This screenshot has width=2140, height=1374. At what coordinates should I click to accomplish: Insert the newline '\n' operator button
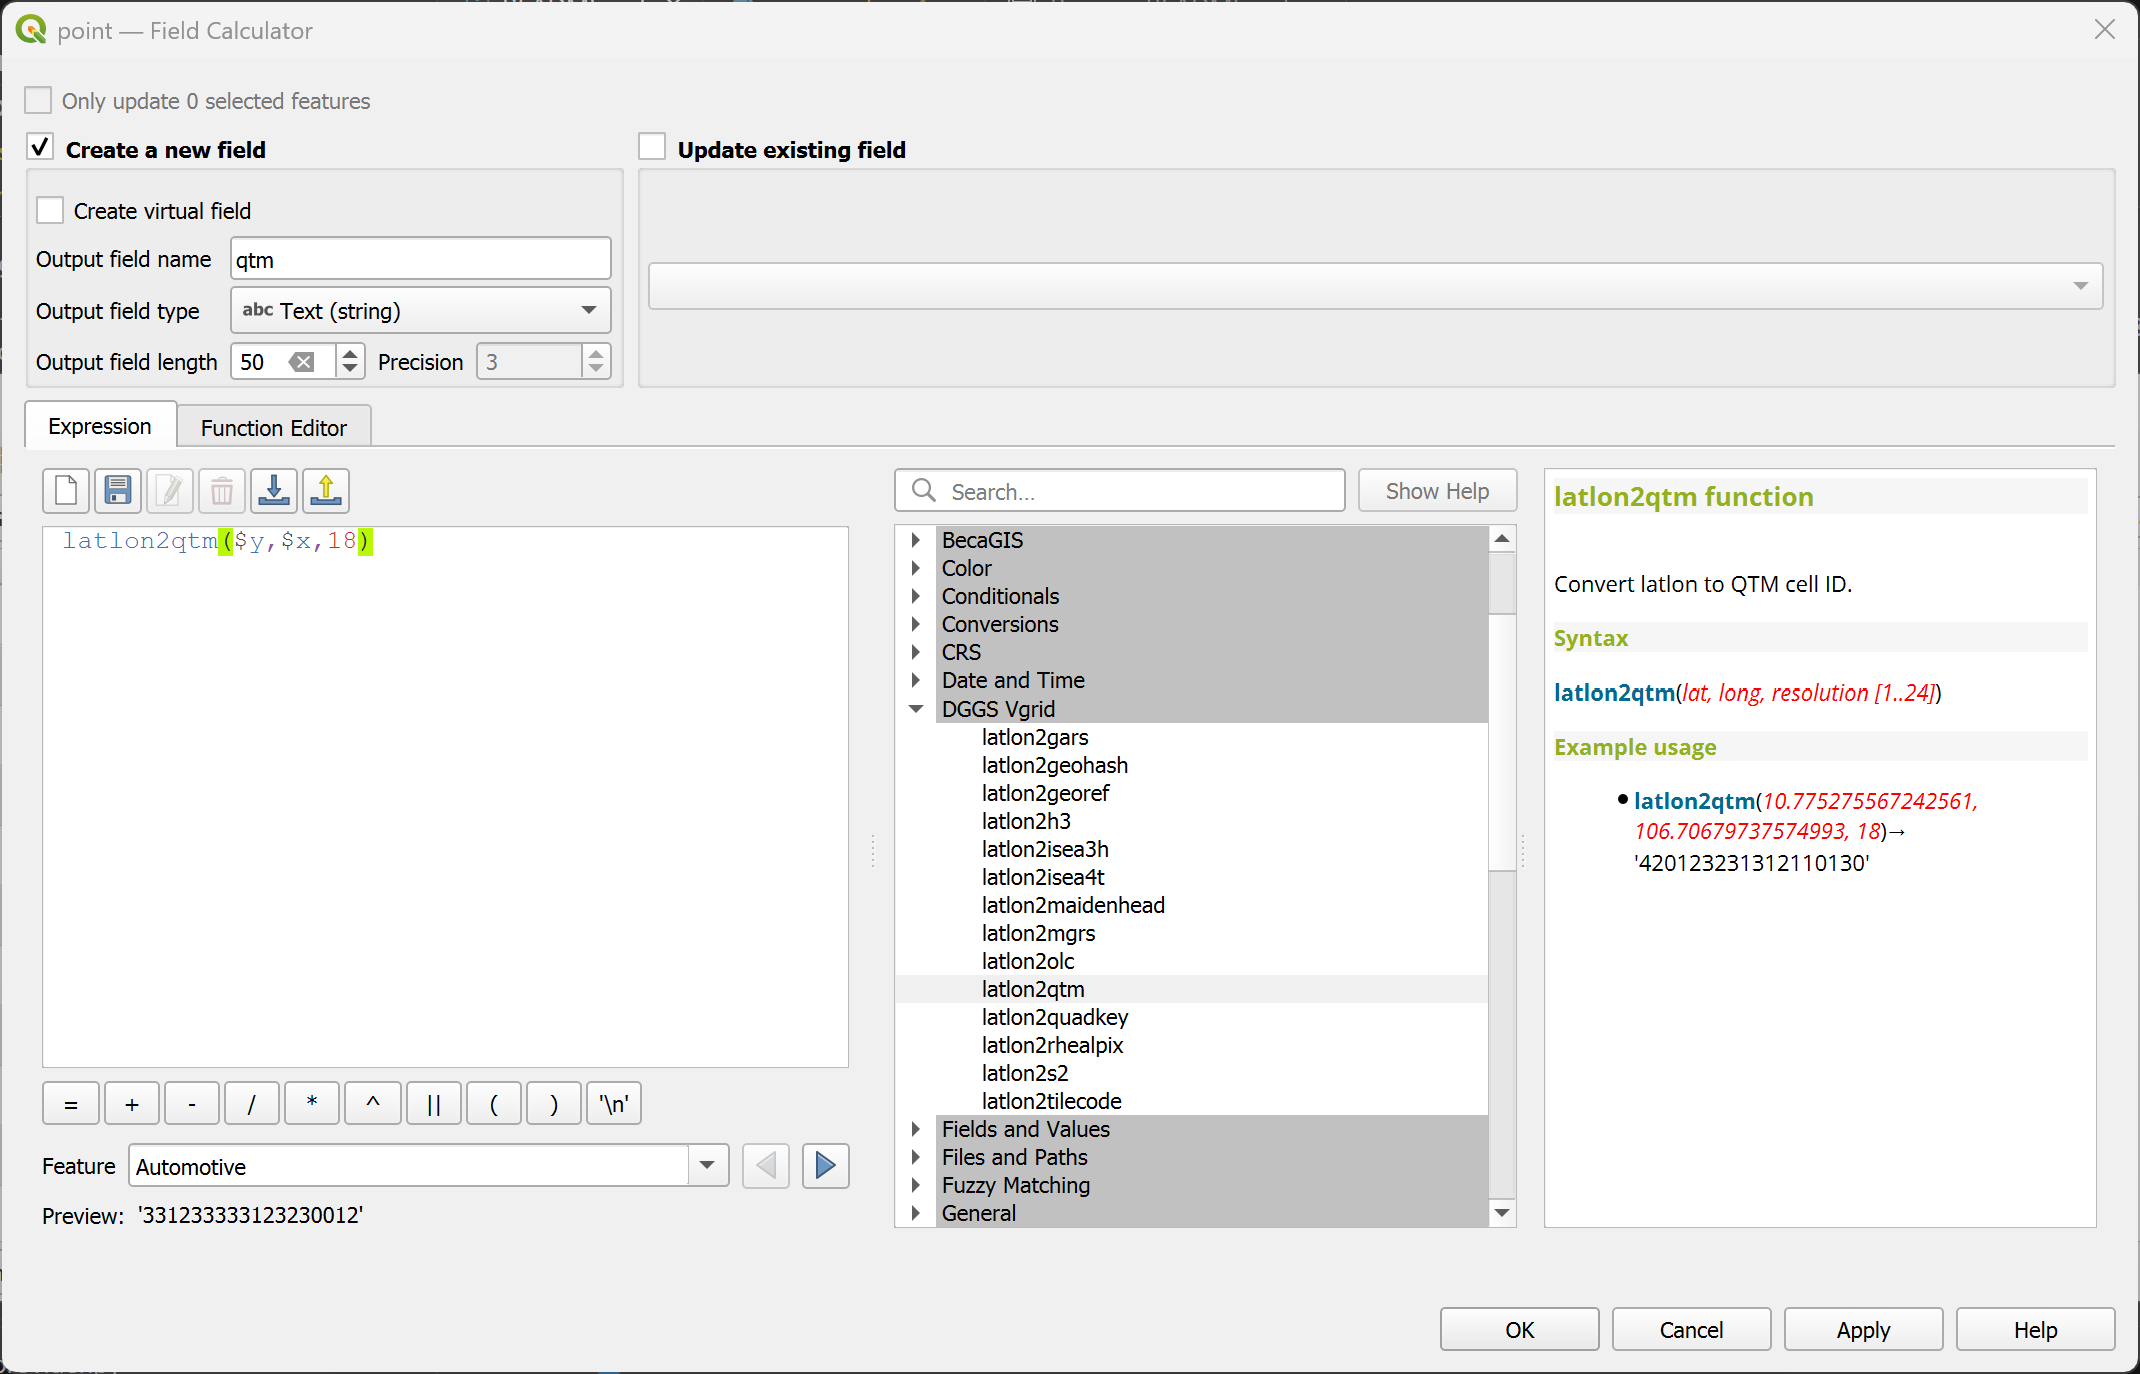pyautogui.click(x=613, y=1104)
